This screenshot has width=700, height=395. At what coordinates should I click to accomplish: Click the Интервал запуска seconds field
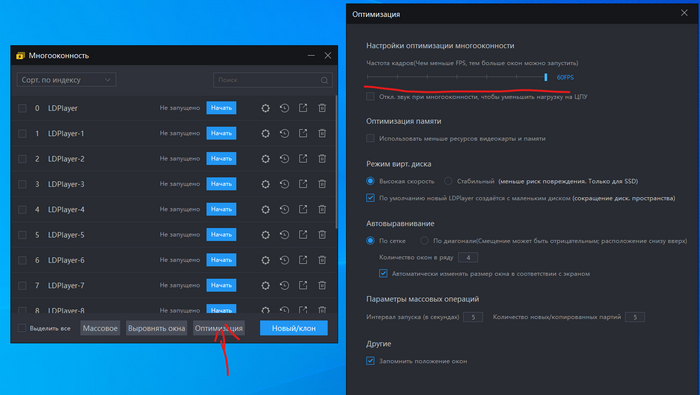(x=473, y=317)
